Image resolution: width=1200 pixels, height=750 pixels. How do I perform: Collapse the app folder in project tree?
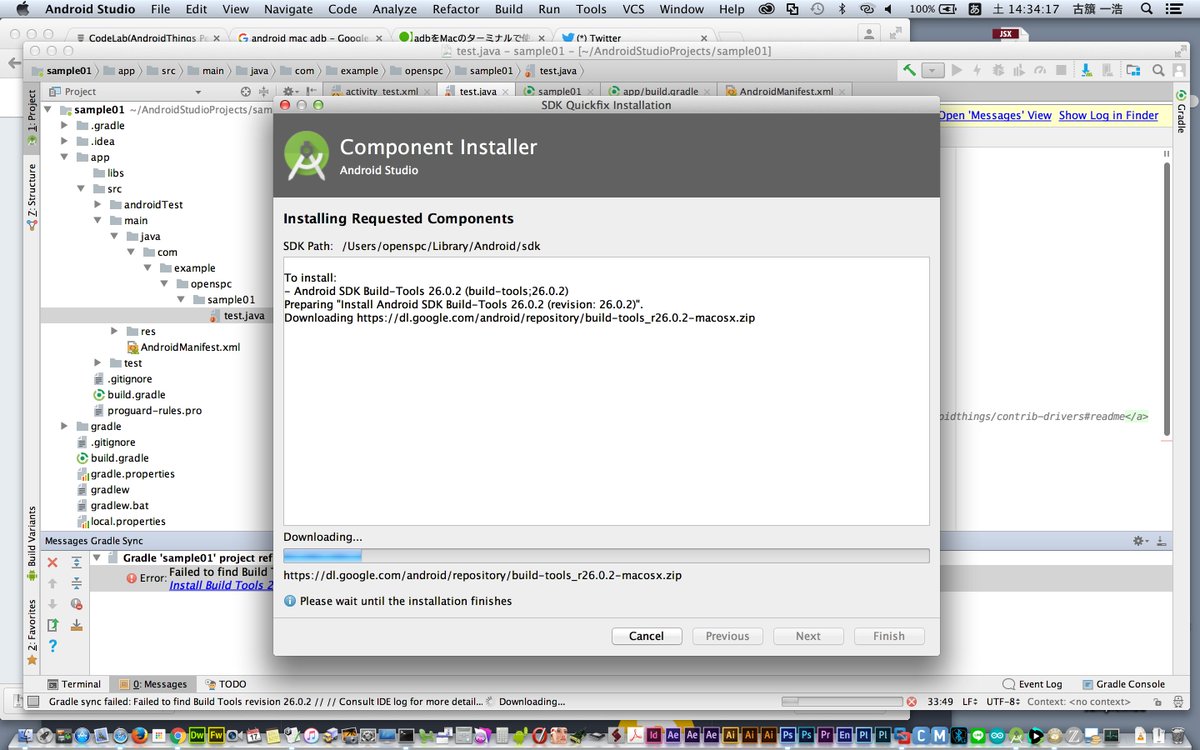click(65, 157)
